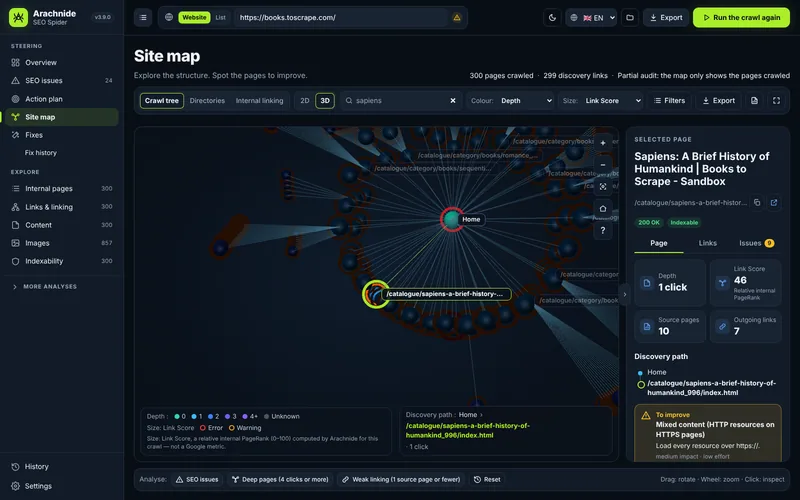Viewport: 800px width, 500px height.
Task: Click the highlighted sapiens node
Action: click(x=376, y=294)
